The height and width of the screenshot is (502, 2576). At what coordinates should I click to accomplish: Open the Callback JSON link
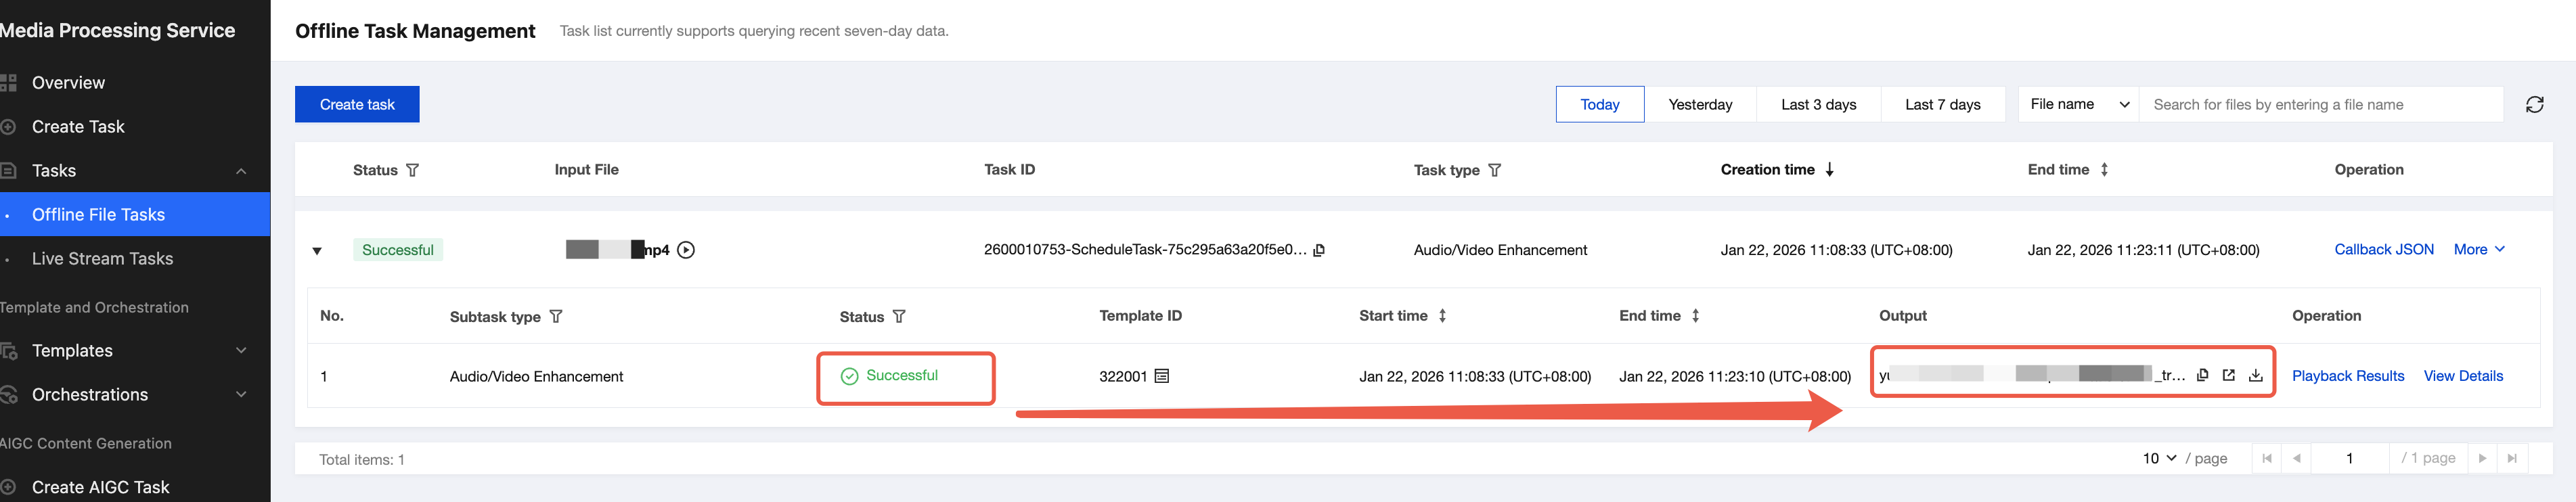click(2383, 249)
